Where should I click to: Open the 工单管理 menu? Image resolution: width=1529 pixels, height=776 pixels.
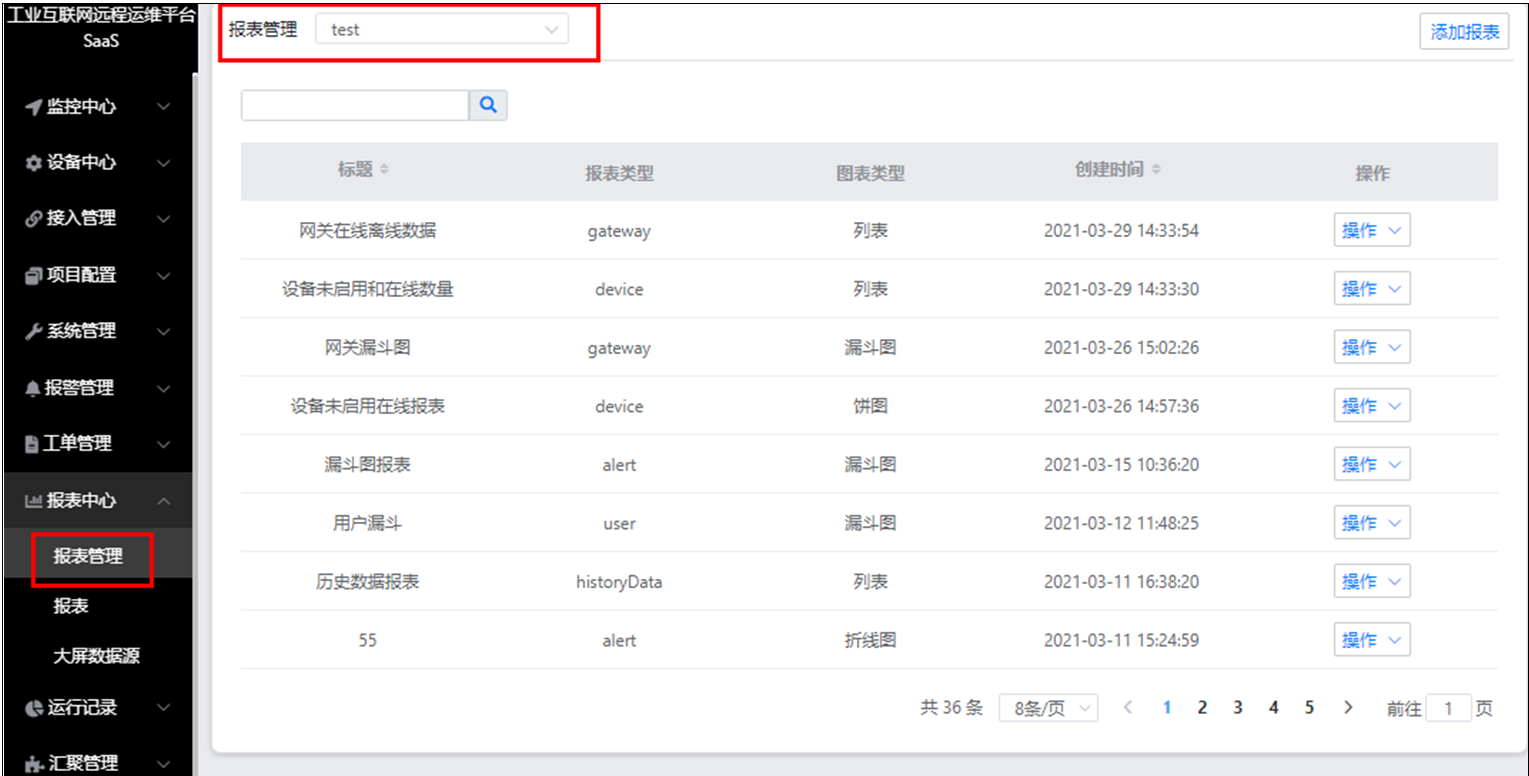[98, 444]
